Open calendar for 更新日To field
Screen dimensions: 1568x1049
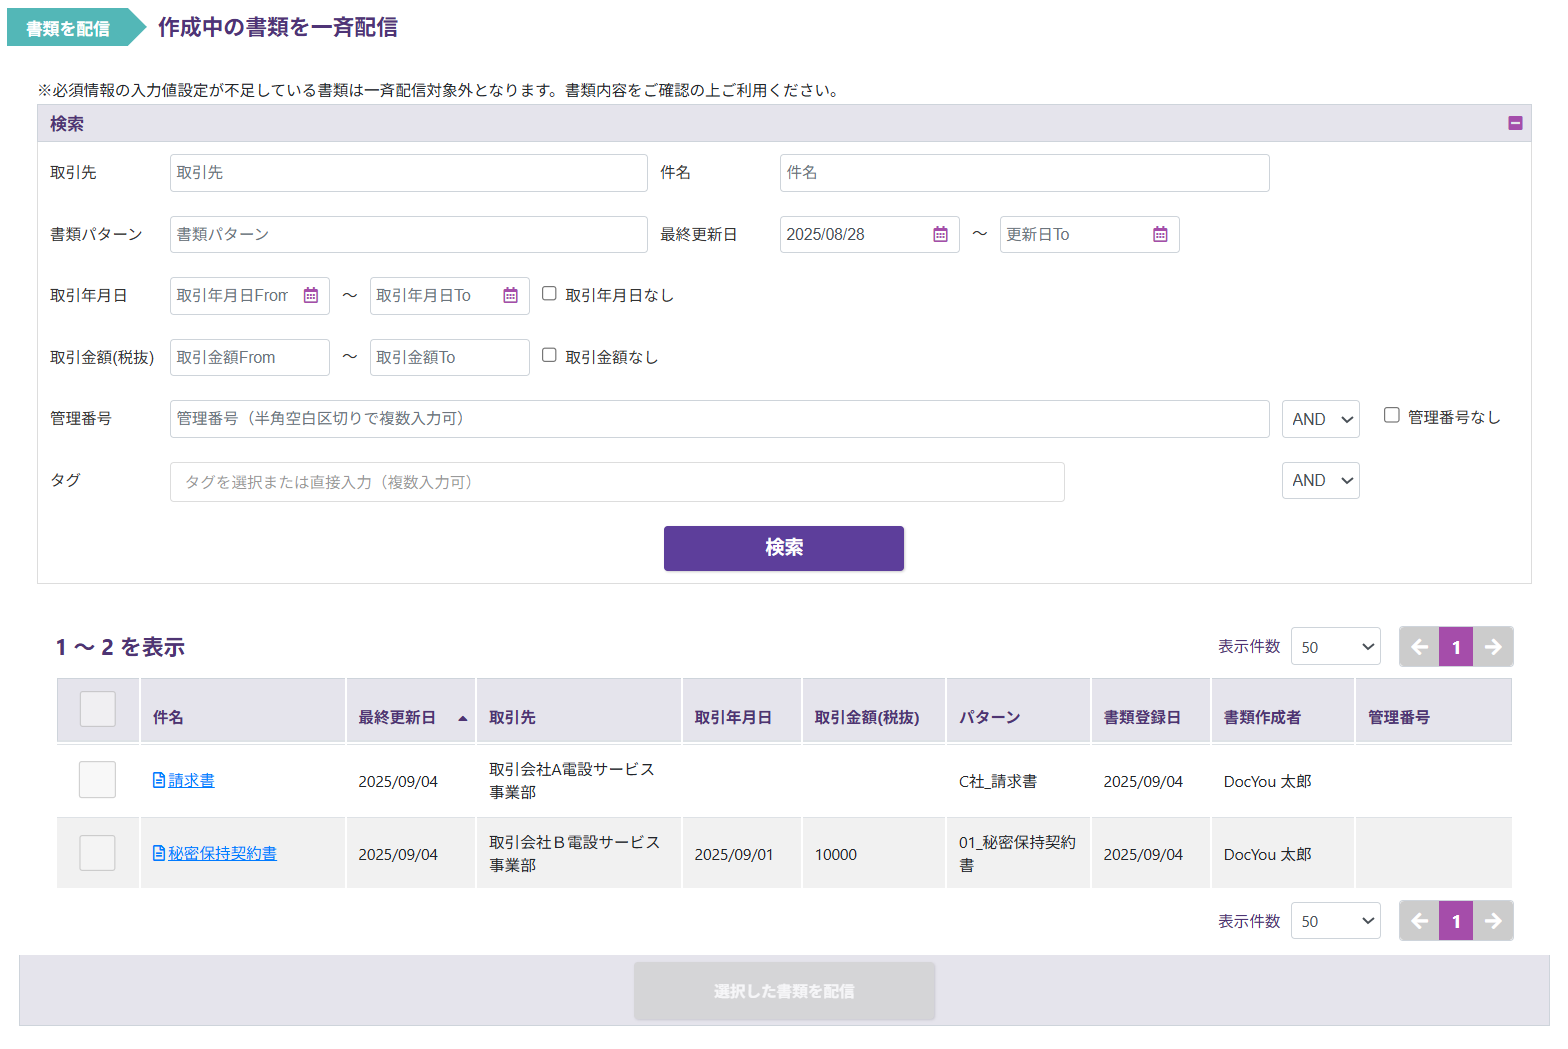pyautogui.click(x=1160, y=234)
